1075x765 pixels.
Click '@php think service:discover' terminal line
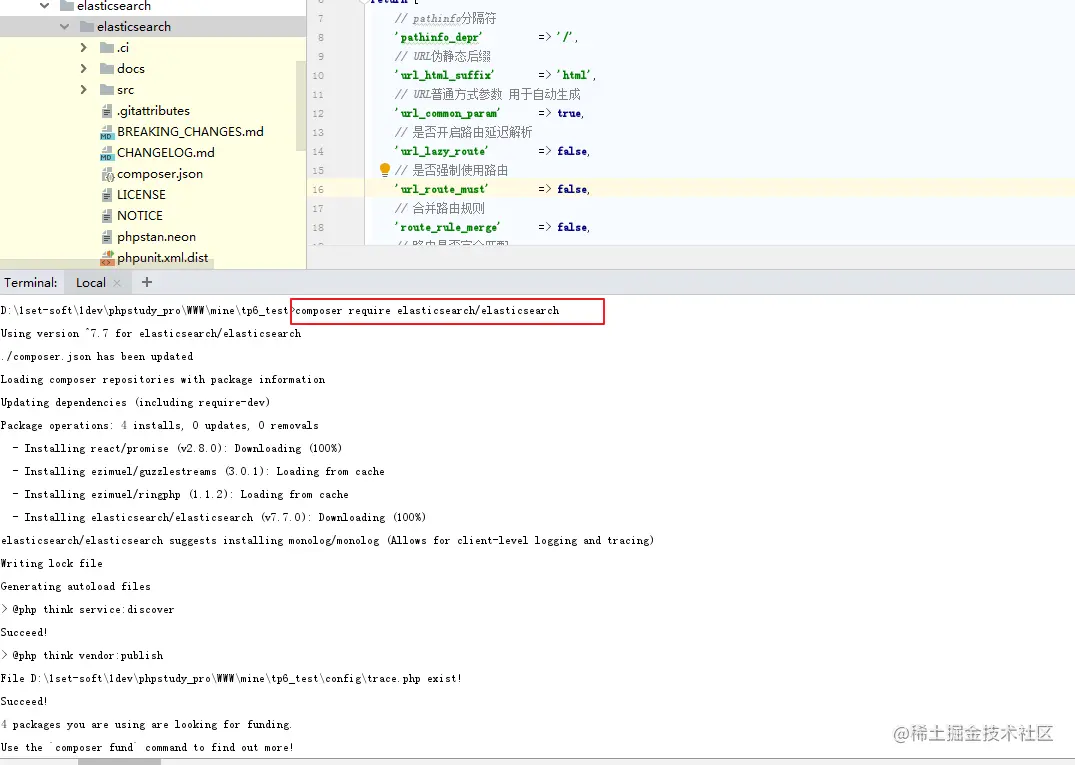88,609
